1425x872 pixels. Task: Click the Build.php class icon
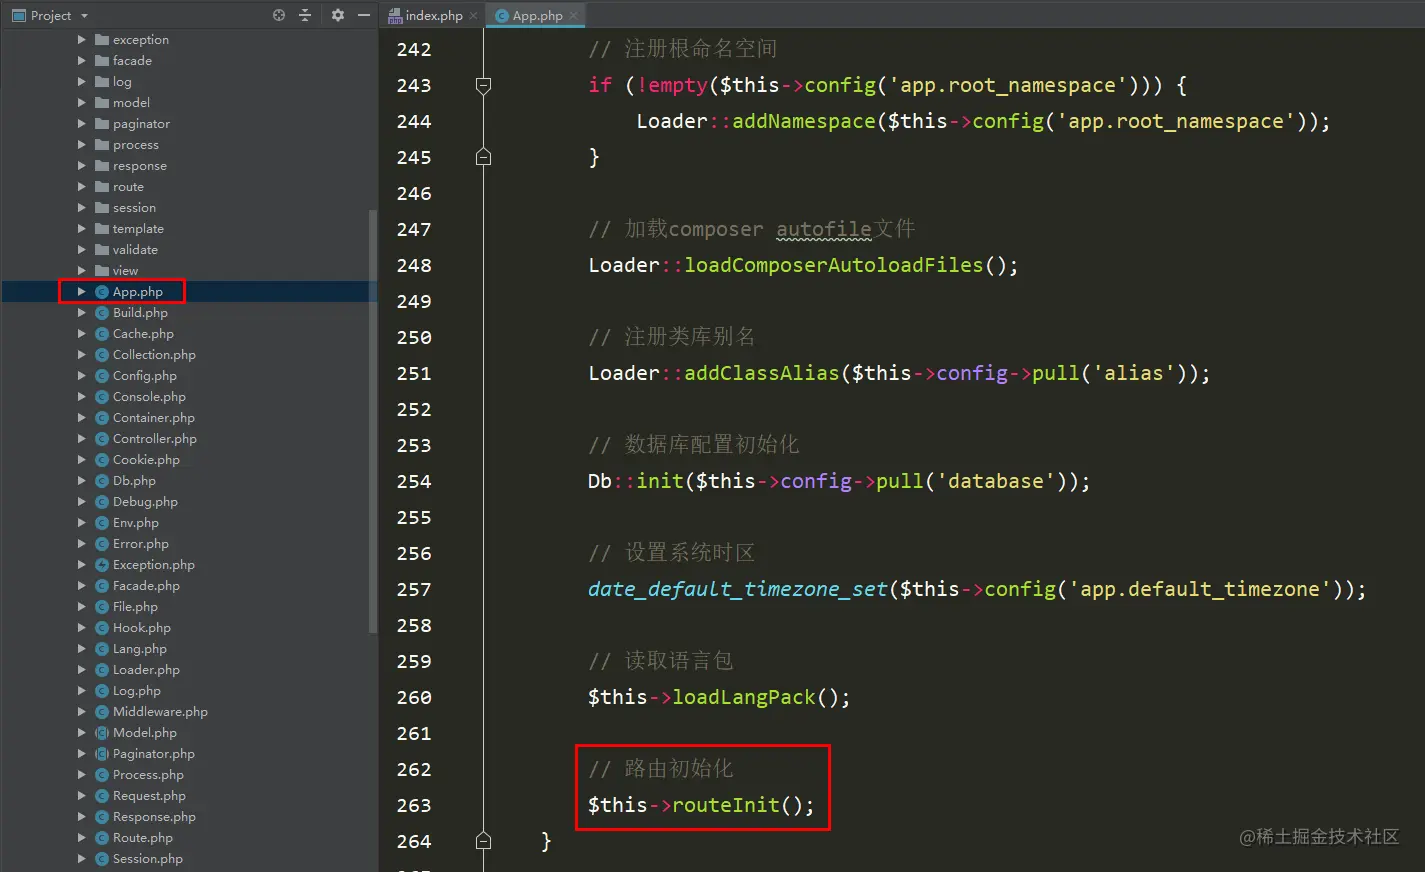[102, 313]
